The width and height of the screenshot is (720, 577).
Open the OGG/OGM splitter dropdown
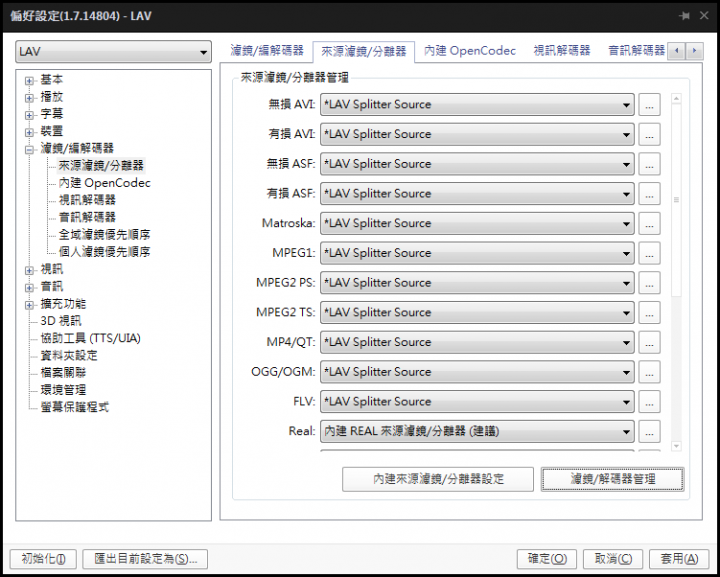pyautogui.click(x=477, y=372)
